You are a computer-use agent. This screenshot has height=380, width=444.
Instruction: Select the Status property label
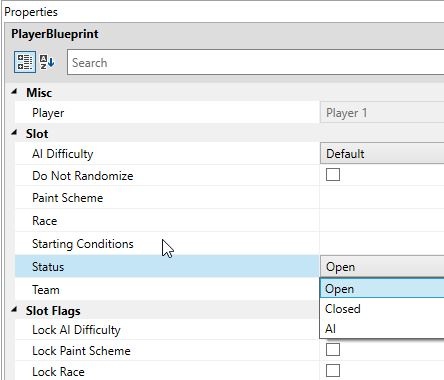[48, 267]
